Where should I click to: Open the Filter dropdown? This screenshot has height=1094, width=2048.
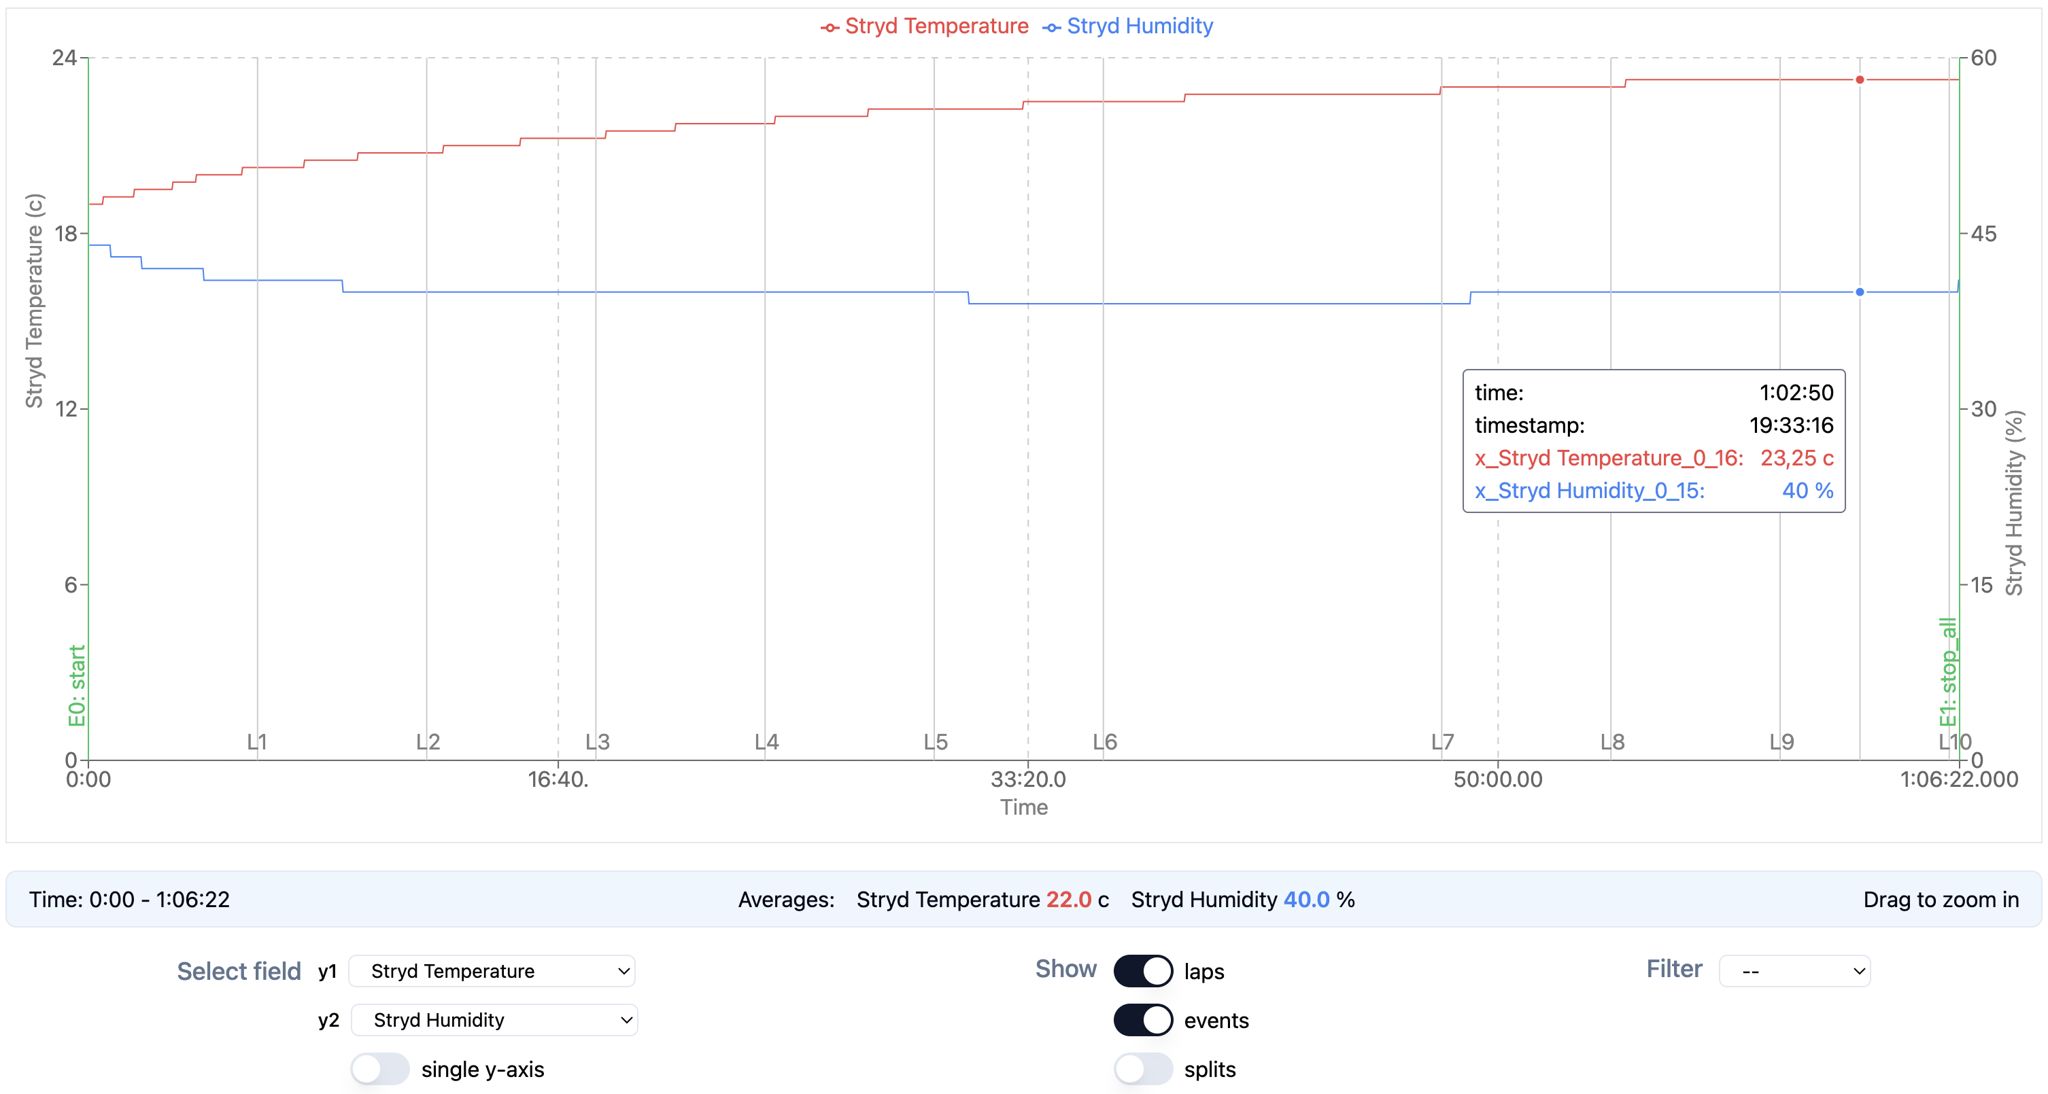click(x=1794, y=971)
